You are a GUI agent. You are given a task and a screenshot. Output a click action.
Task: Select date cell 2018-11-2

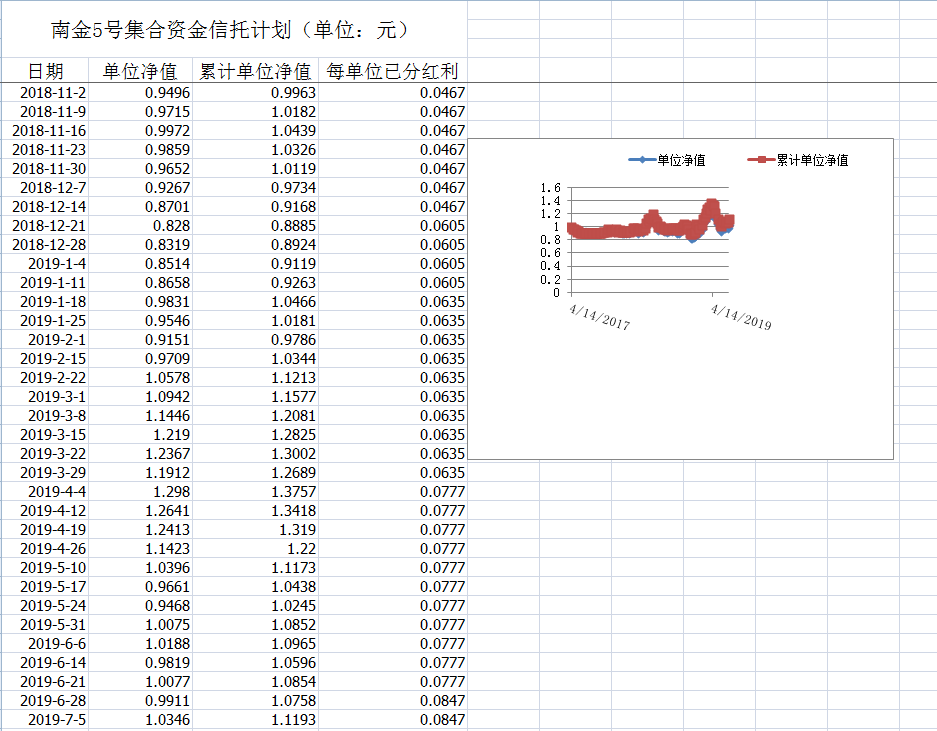click(45, 93)
